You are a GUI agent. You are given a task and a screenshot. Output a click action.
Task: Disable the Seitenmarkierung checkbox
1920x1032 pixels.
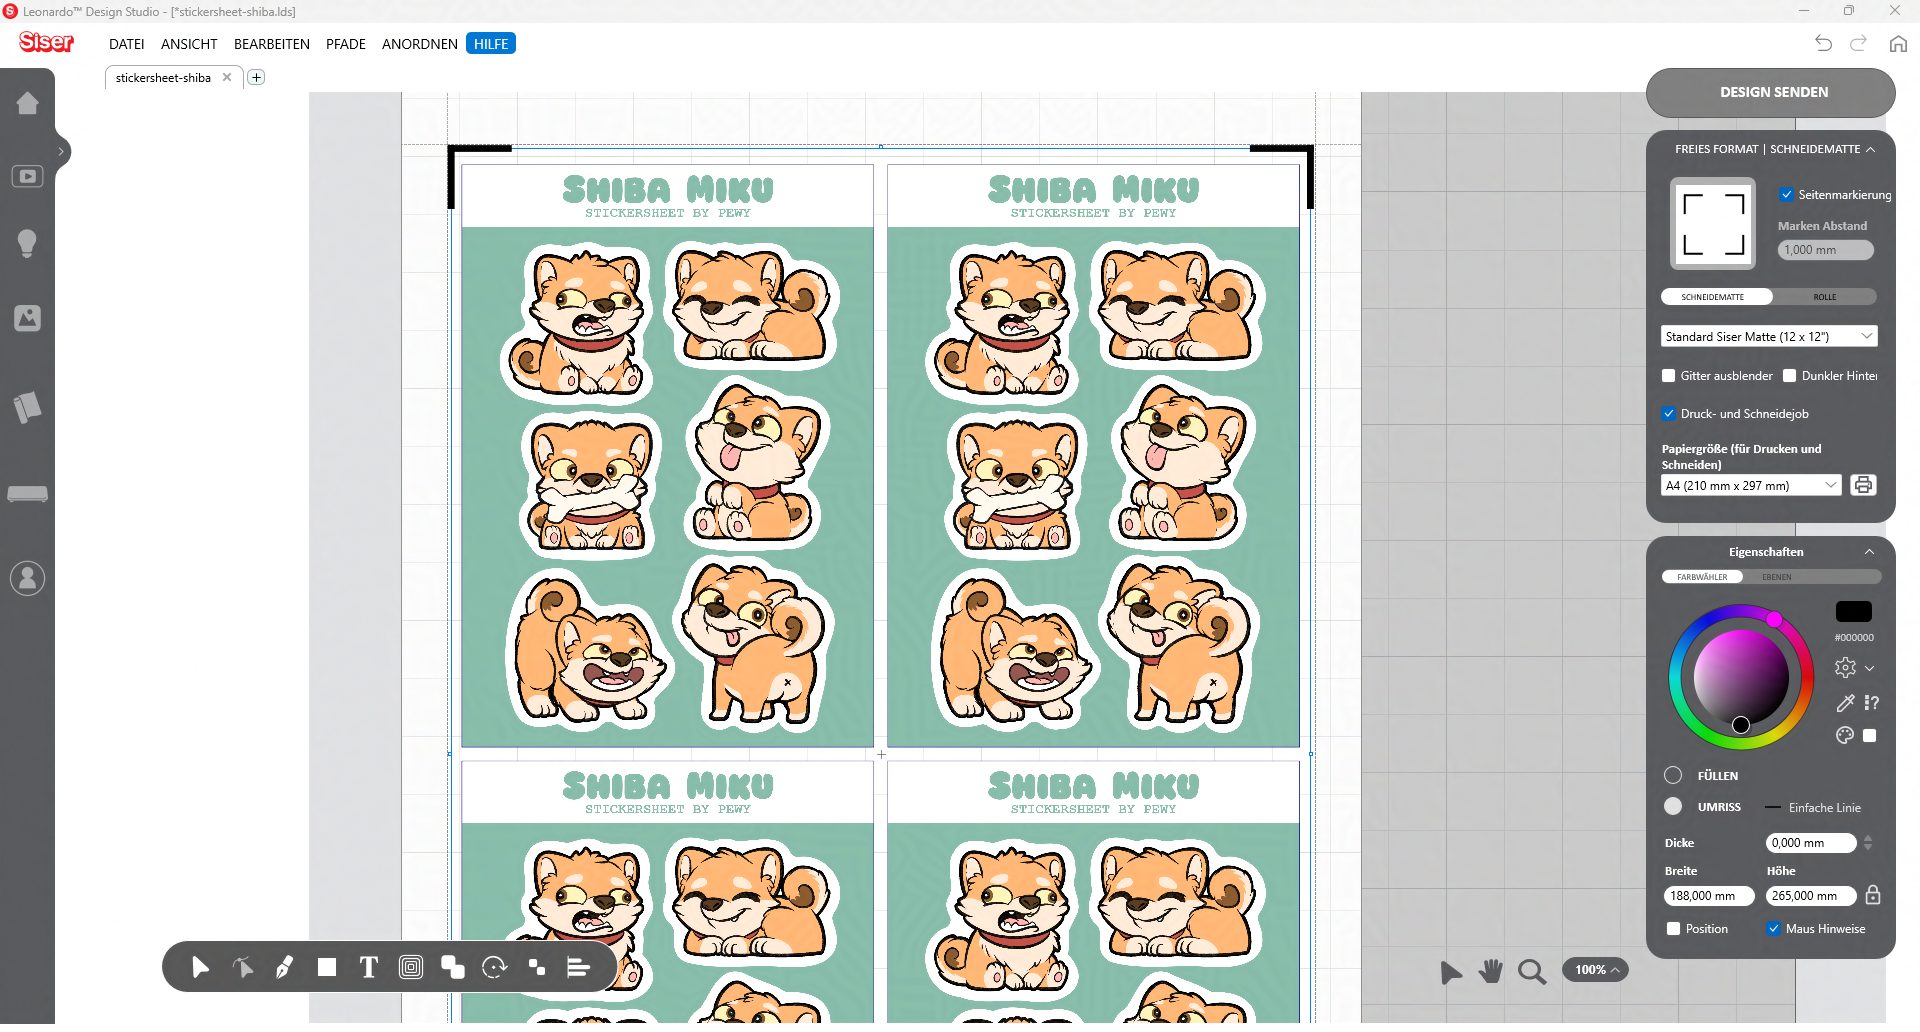1786,195
